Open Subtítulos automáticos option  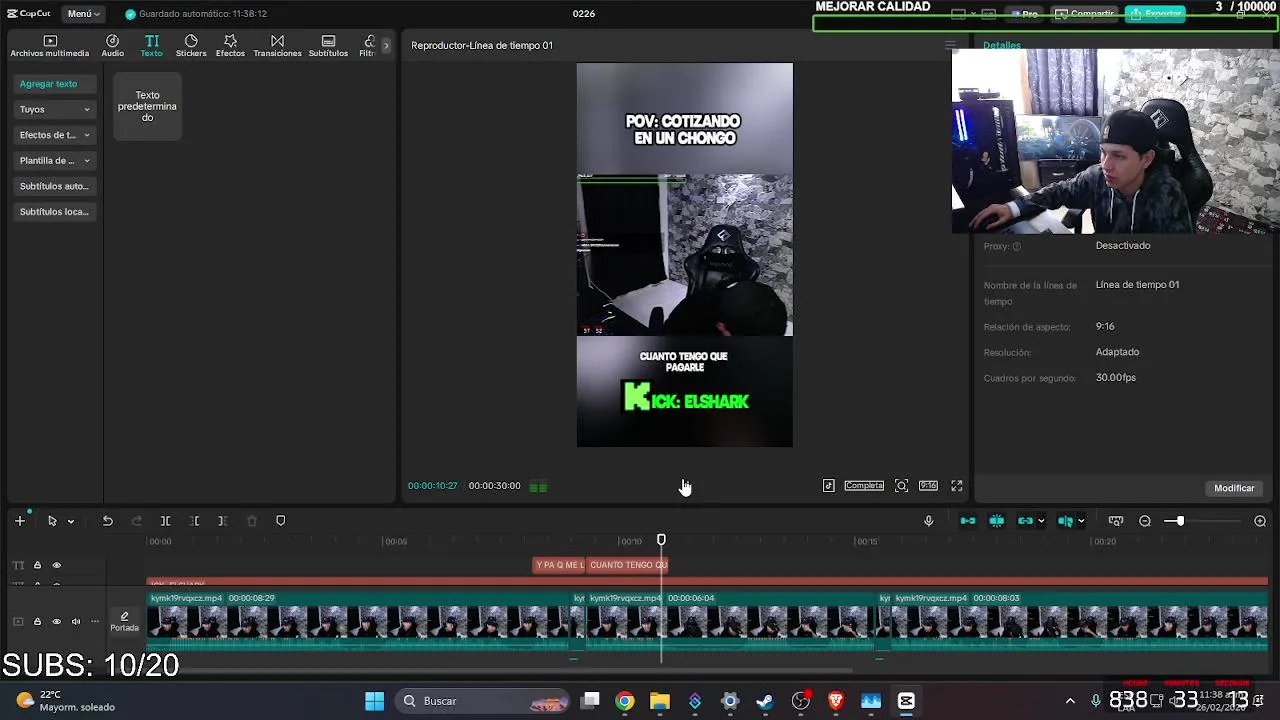click(55, 186)
